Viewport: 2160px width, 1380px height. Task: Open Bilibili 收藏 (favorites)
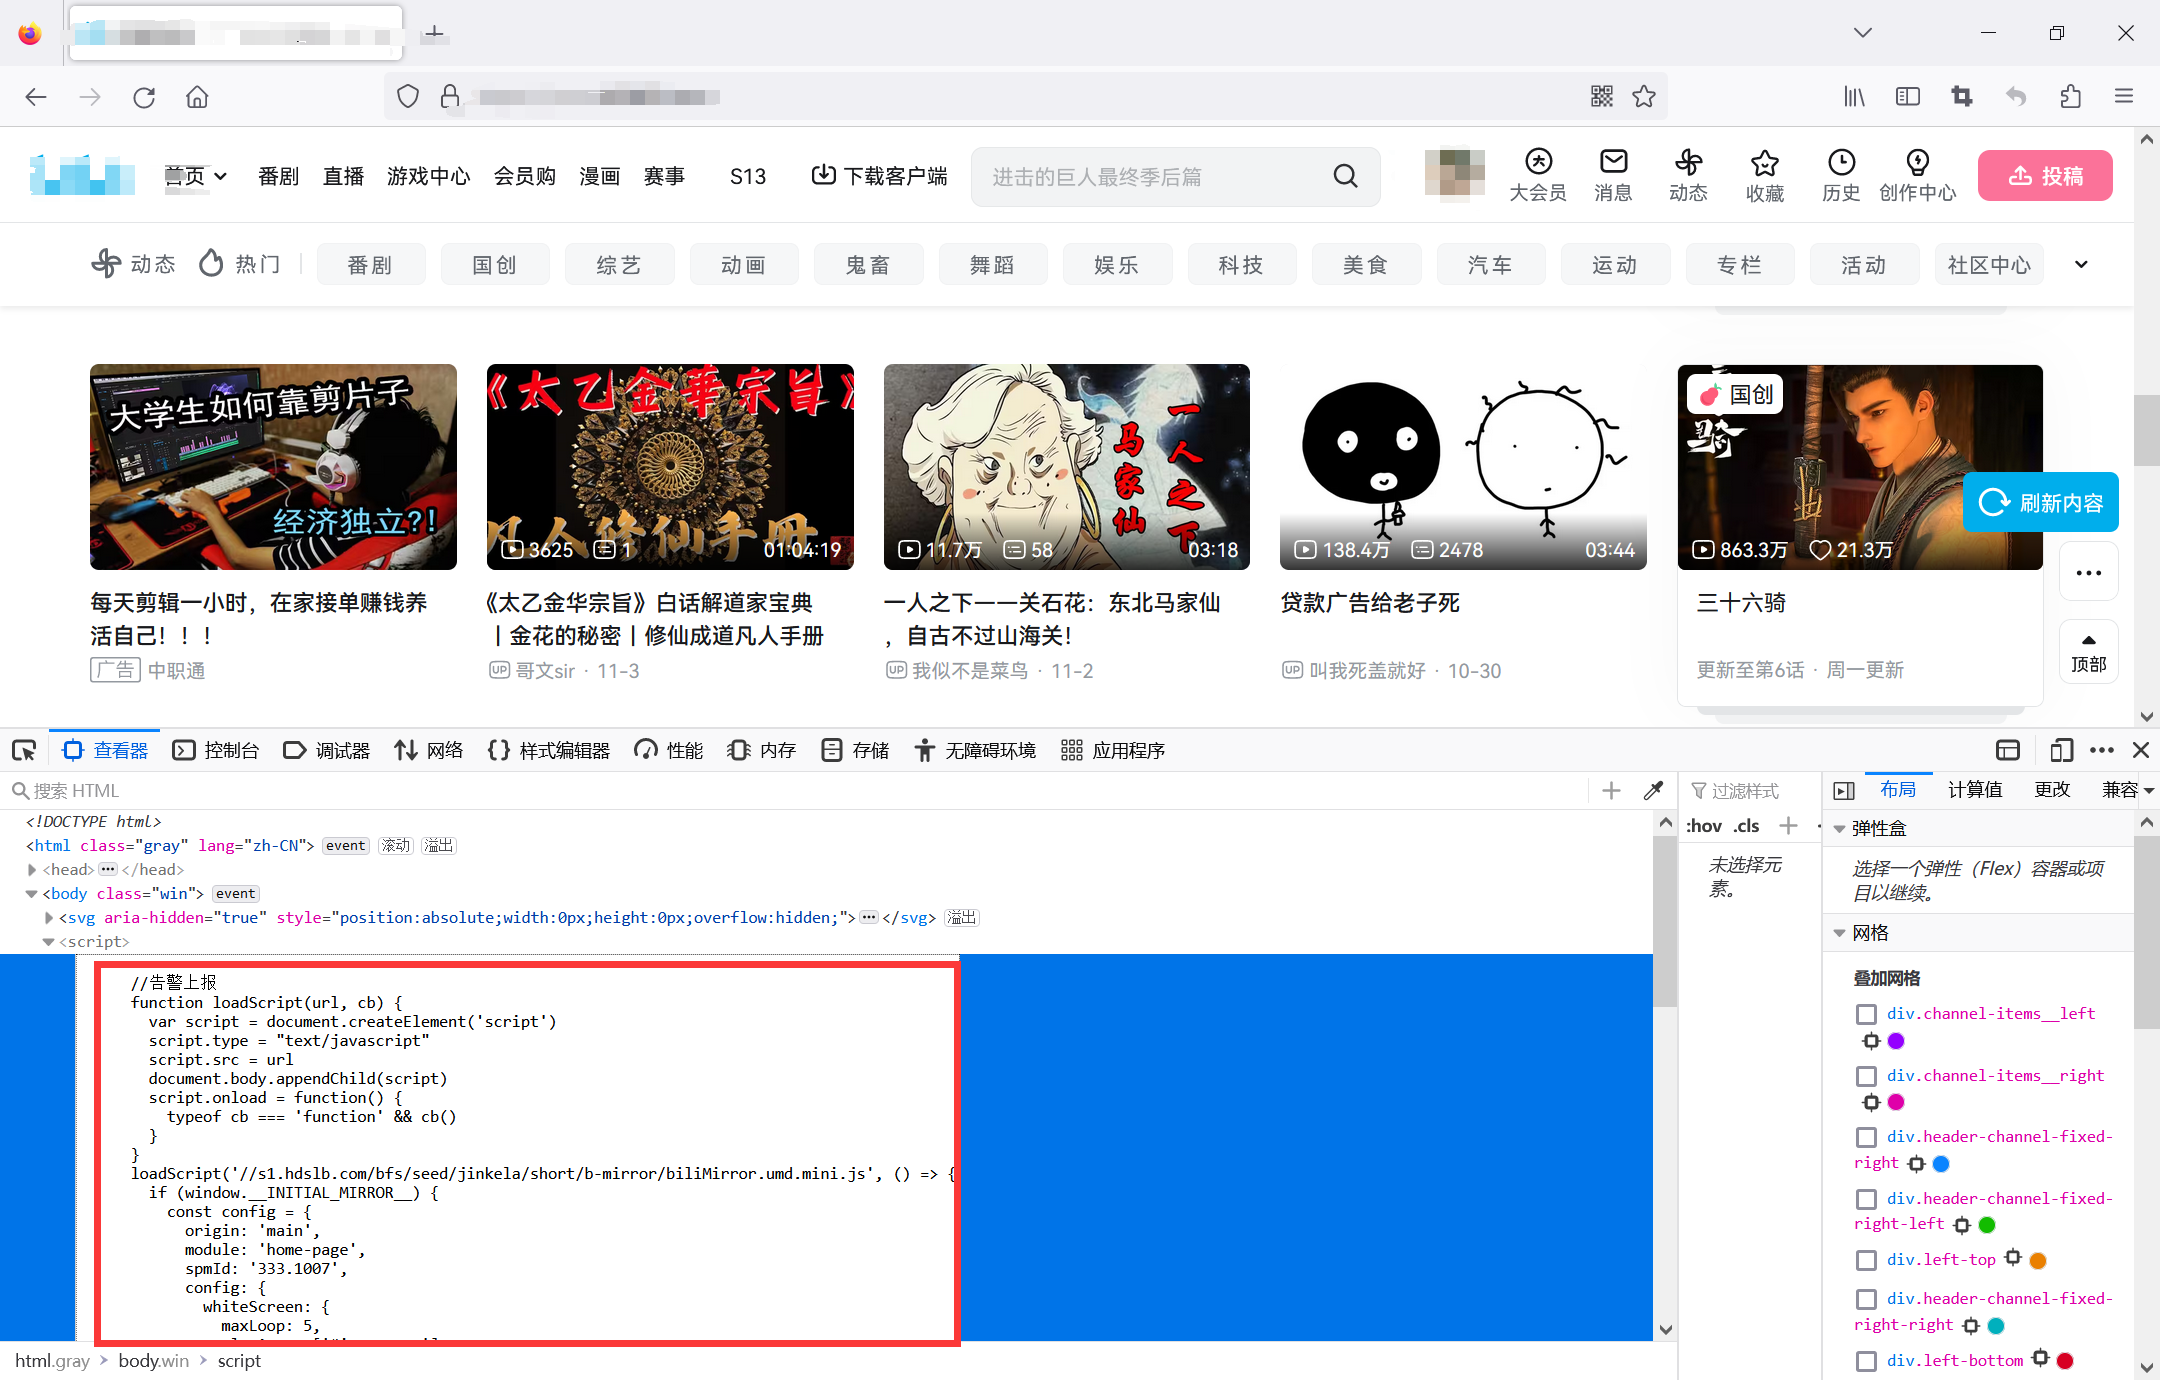coord(1765,175)
